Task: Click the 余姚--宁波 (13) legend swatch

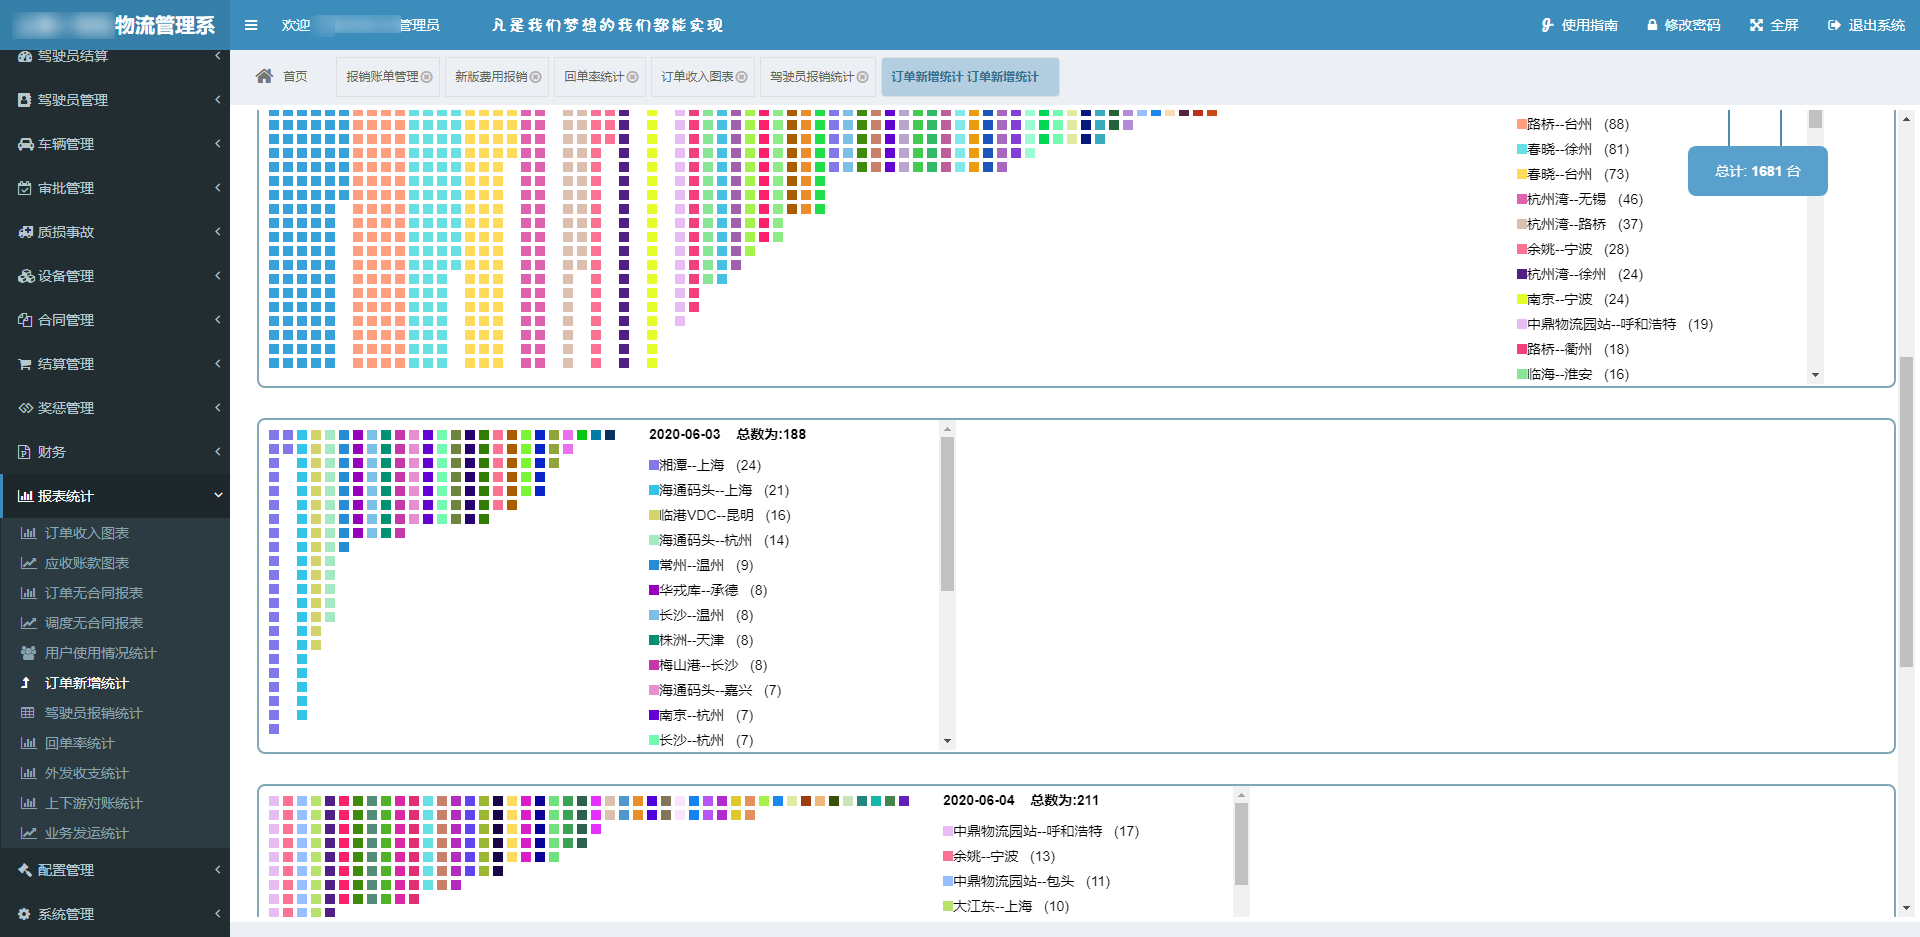Action: tap(948, 856)
